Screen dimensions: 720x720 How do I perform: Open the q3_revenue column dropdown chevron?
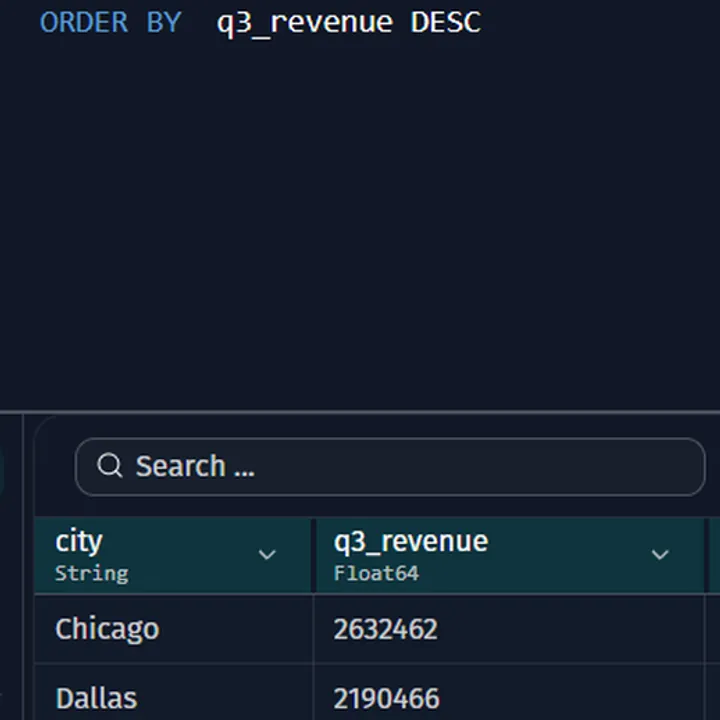click(660, 555)
